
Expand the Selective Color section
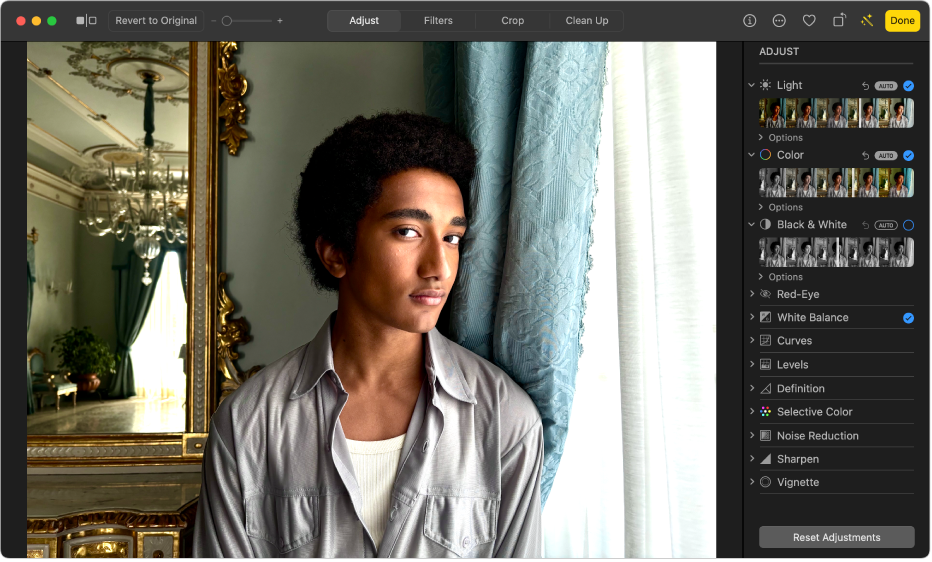[814, 412]
